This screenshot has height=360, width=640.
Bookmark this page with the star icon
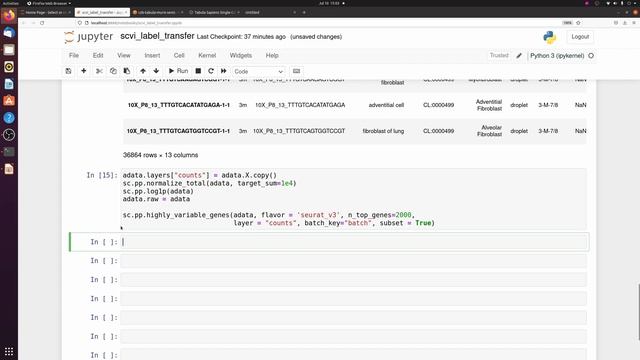[578, 23]
